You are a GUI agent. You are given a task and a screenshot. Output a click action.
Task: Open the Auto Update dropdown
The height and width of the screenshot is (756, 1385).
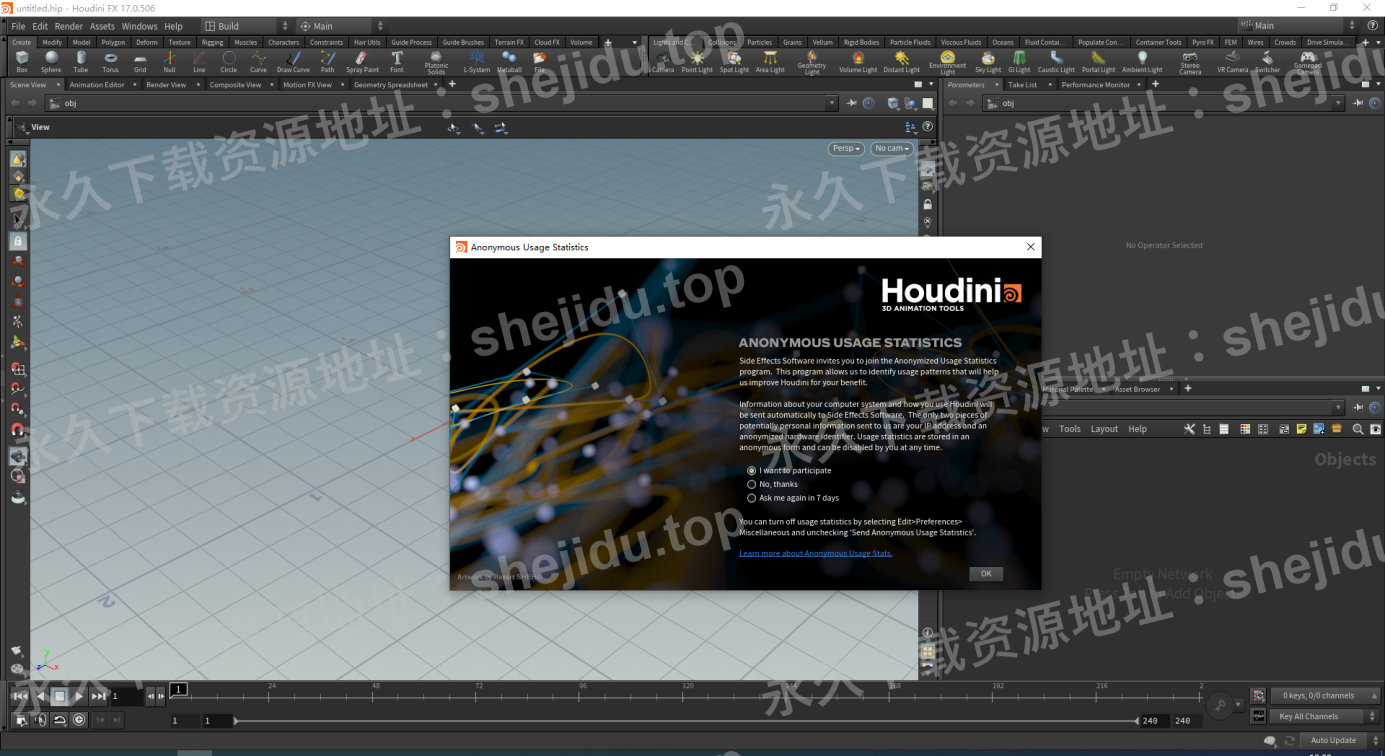[1340, 740]
